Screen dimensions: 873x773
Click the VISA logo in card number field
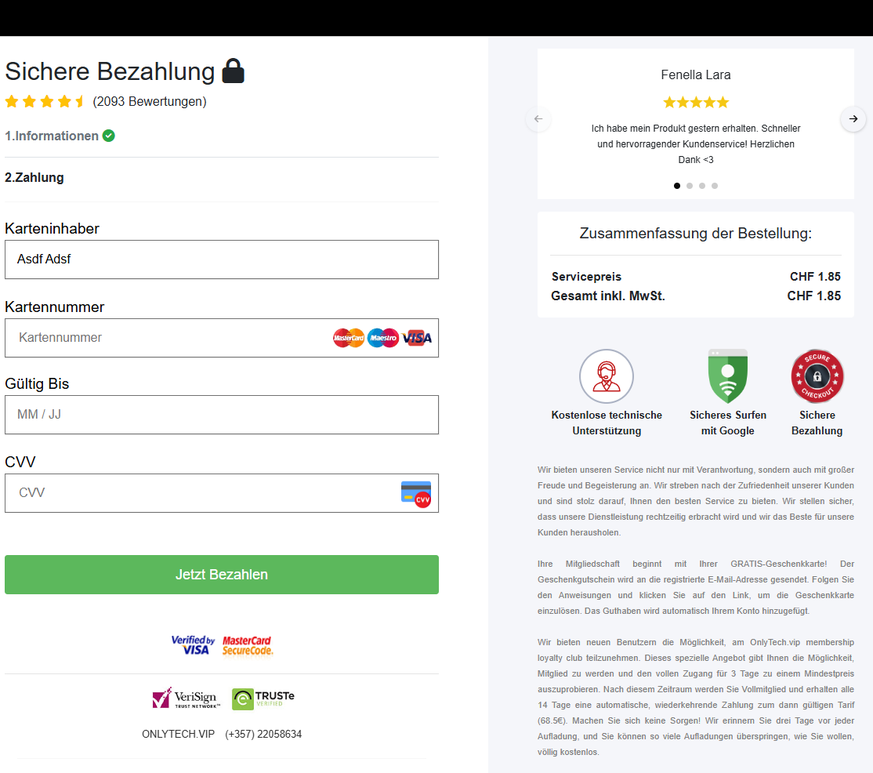click(x=416, y=338)
